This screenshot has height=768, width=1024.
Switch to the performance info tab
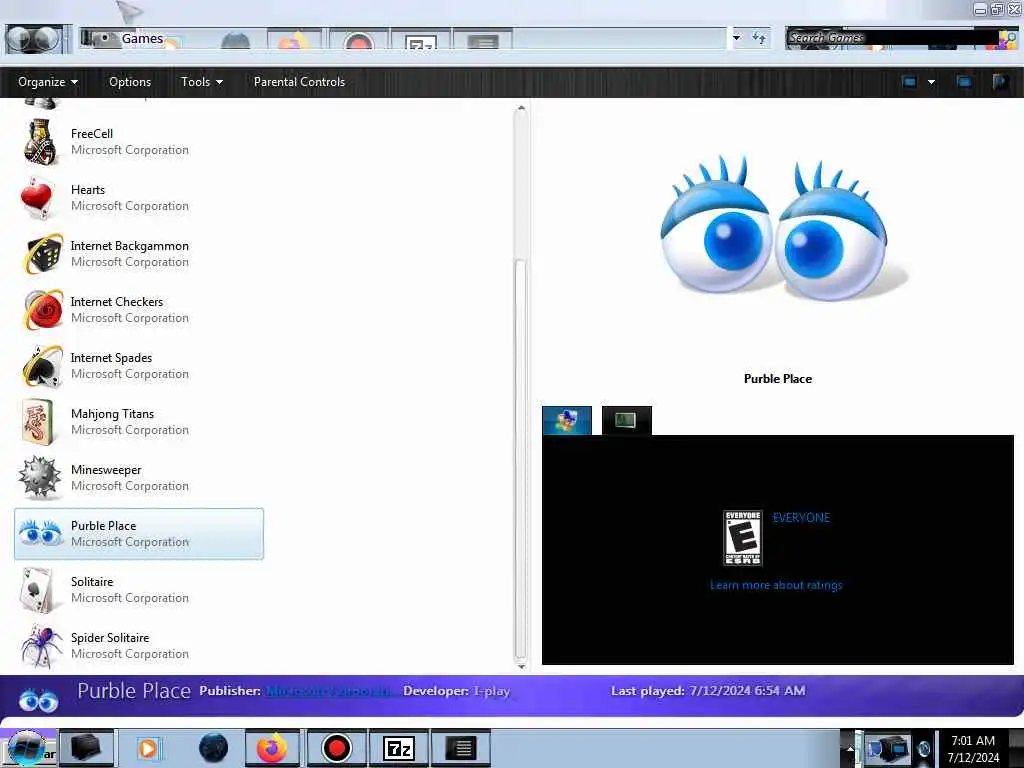click(x=626, y=421)
